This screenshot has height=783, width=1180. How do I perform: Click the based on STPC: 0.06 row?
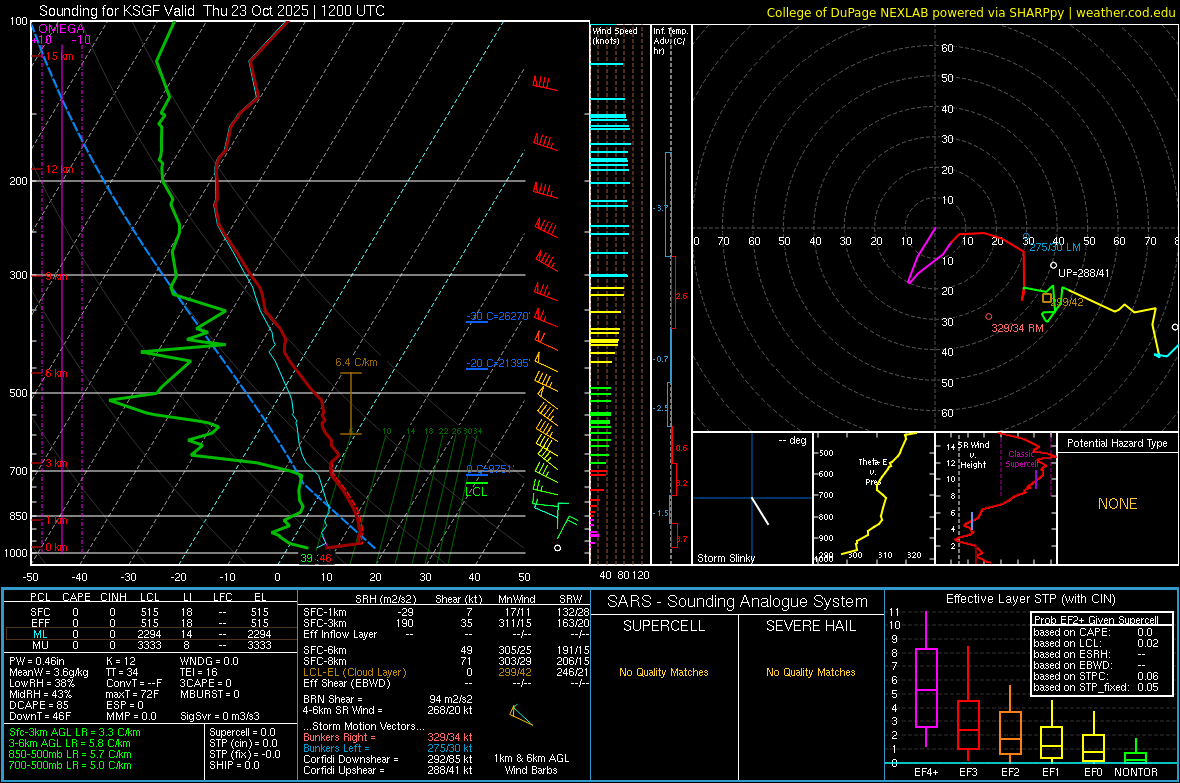[x=1096, y=676]
